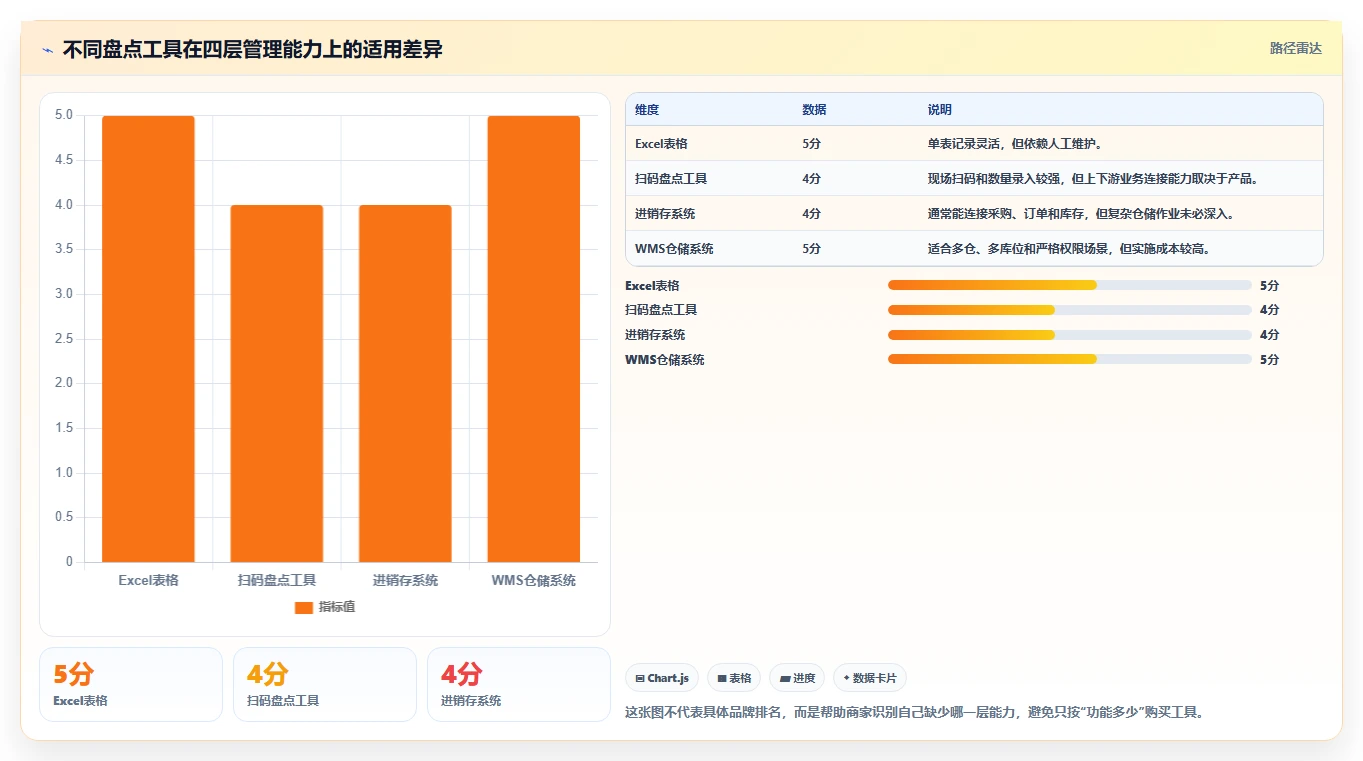Click the footnote starting 这张图不代表具体品牌排名
Screen dimensions: 1363x761
[x=916, y=712]
